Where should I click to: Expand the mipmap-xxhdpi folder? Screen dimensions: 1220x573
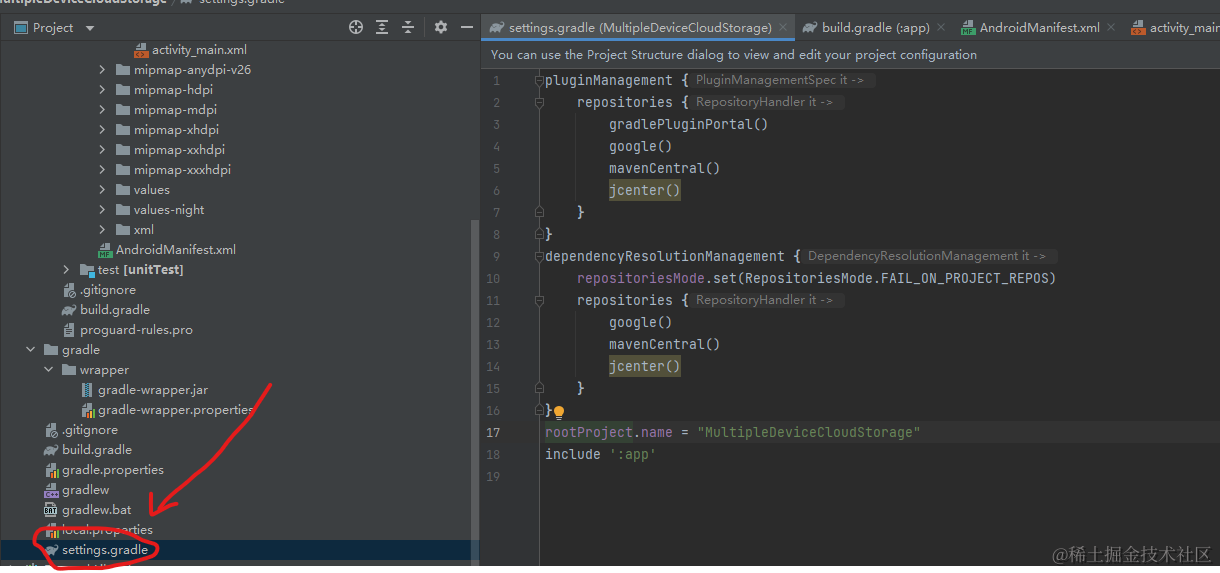(102, 150)
